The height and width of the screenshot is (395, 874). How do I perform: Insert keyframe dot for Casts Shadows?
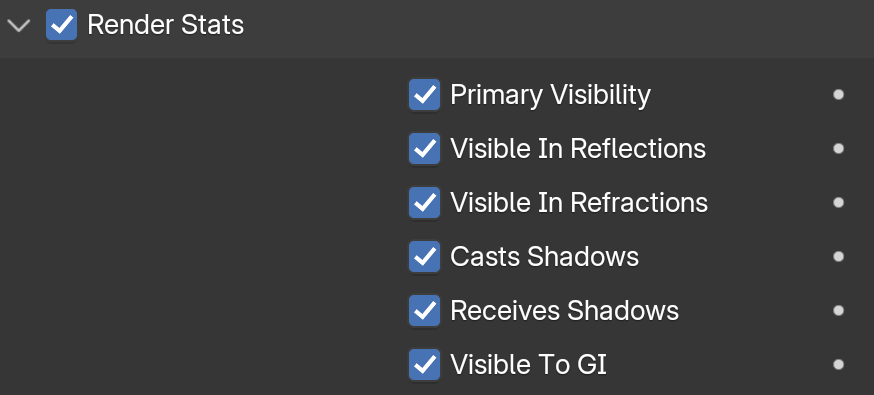(838, 256)
